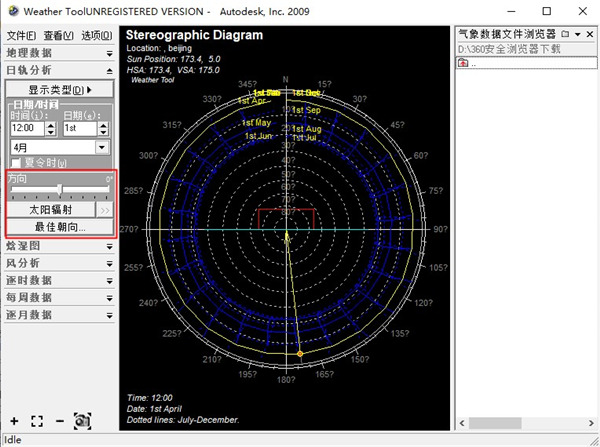Click the zoom in plus icon
Screen dimensions: 600x447
point(14,421)
